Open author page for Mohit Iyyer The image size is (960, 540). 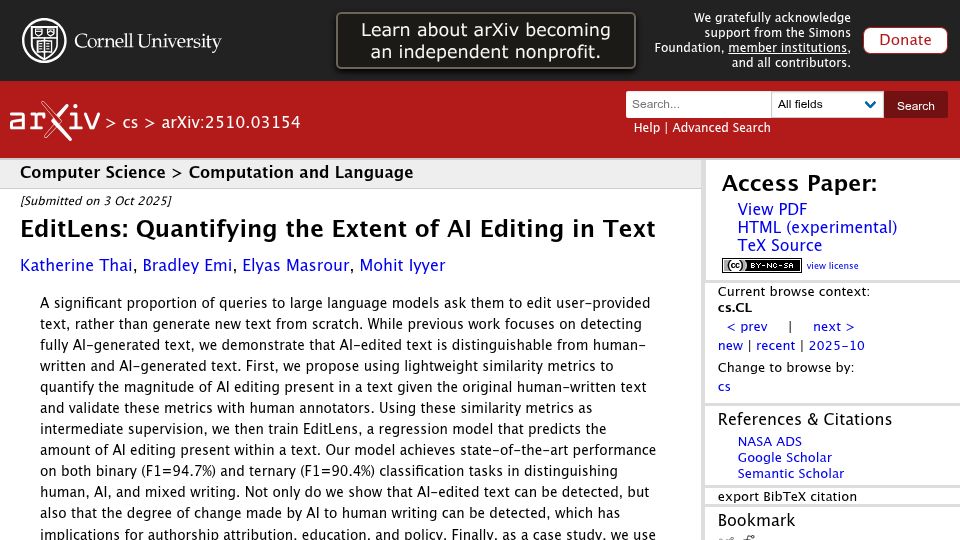point(402,265)
